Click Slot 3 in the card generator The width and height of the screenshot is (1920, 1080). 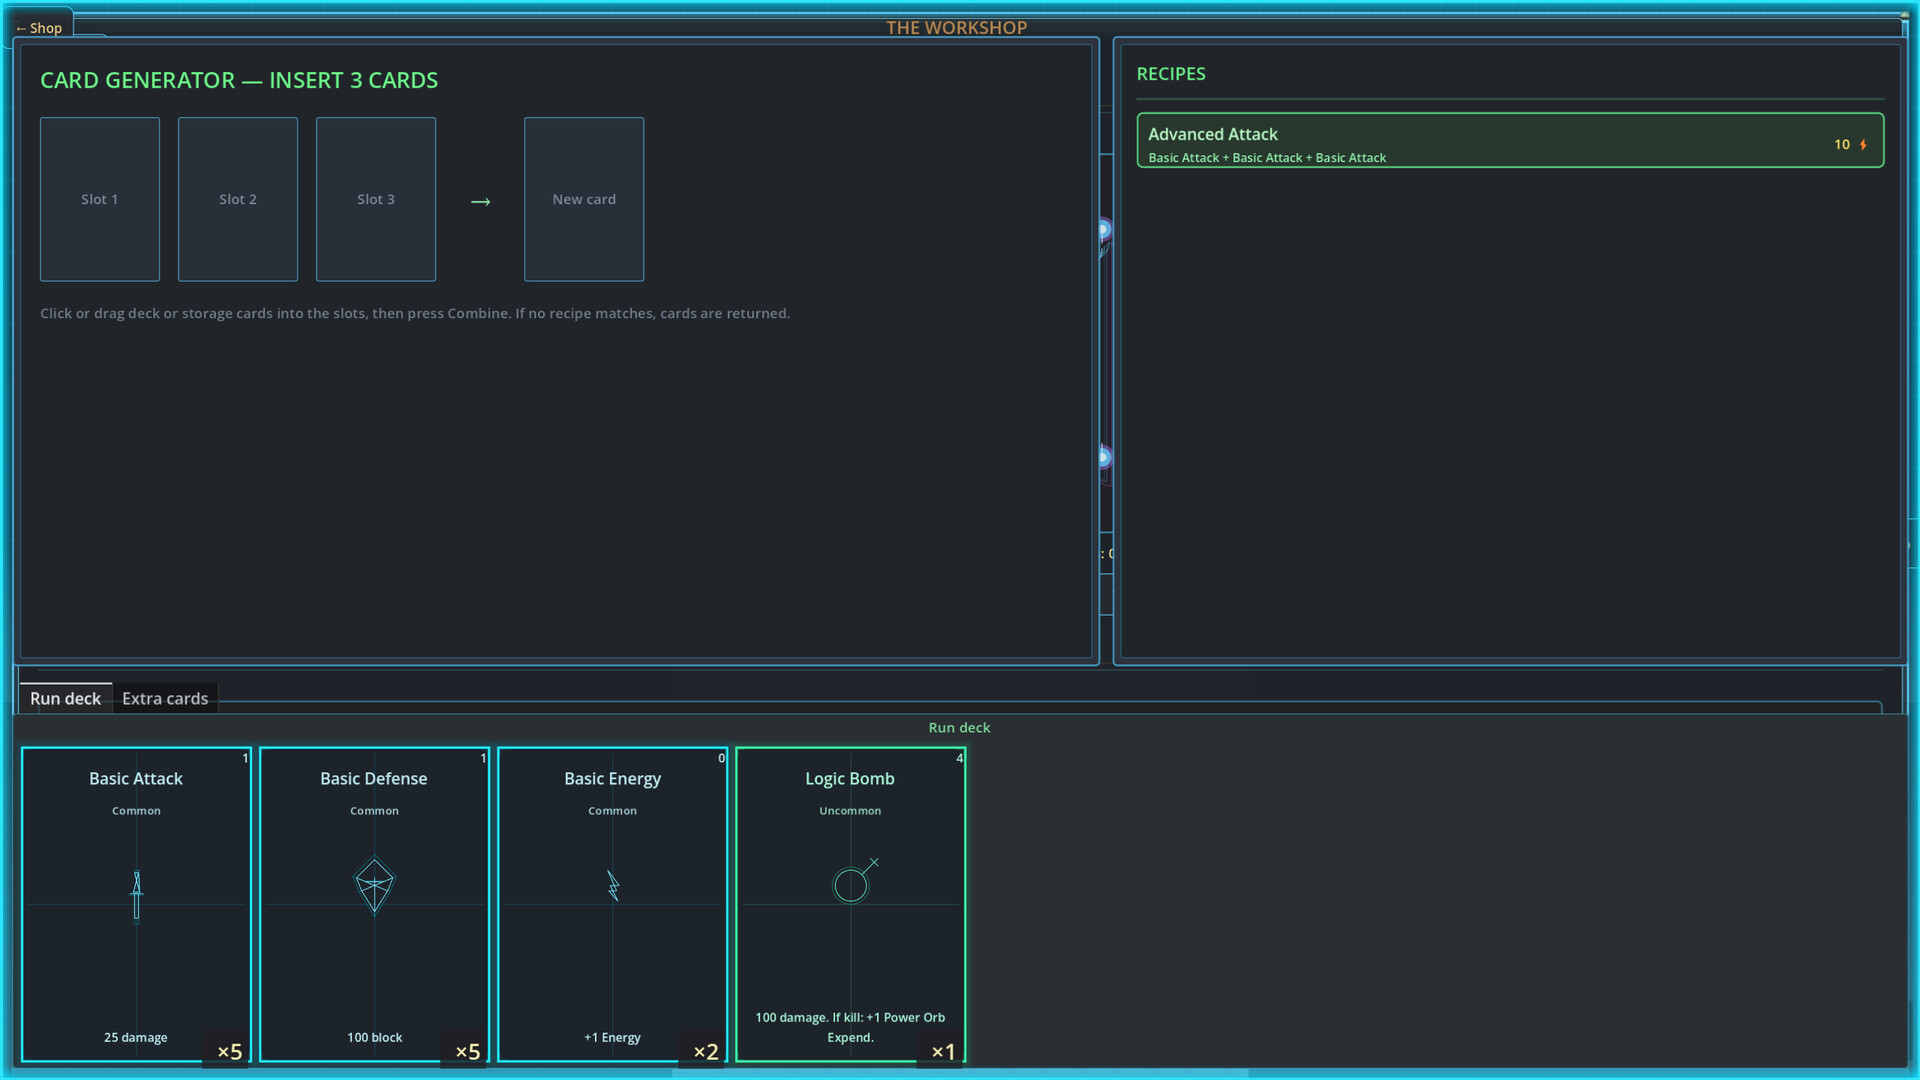375,199
